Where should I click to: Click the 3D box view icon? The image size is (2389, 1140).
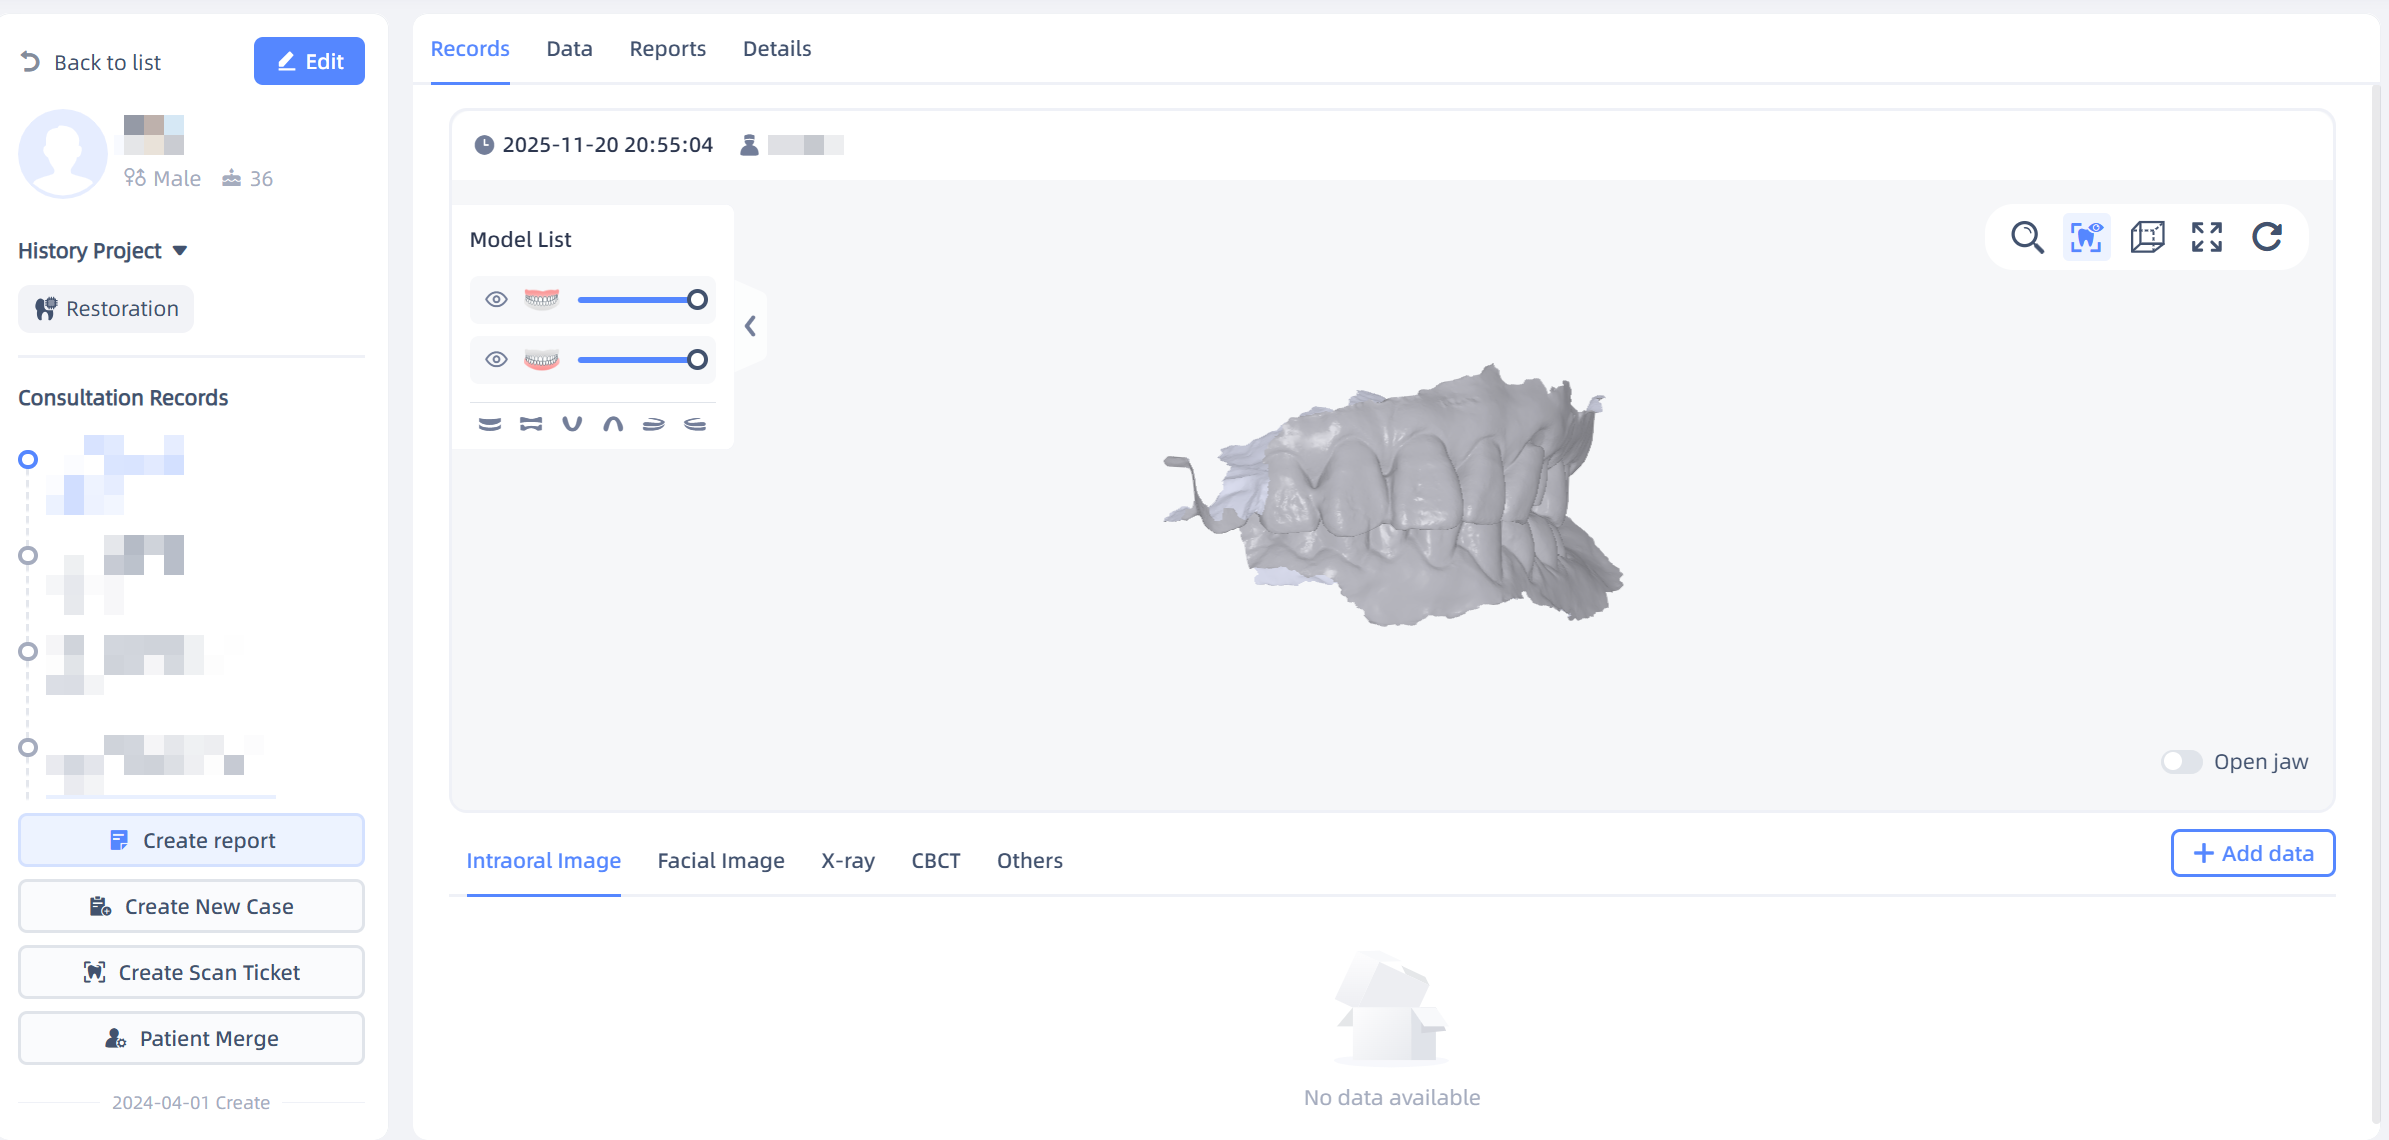(x=2147, y=237)
